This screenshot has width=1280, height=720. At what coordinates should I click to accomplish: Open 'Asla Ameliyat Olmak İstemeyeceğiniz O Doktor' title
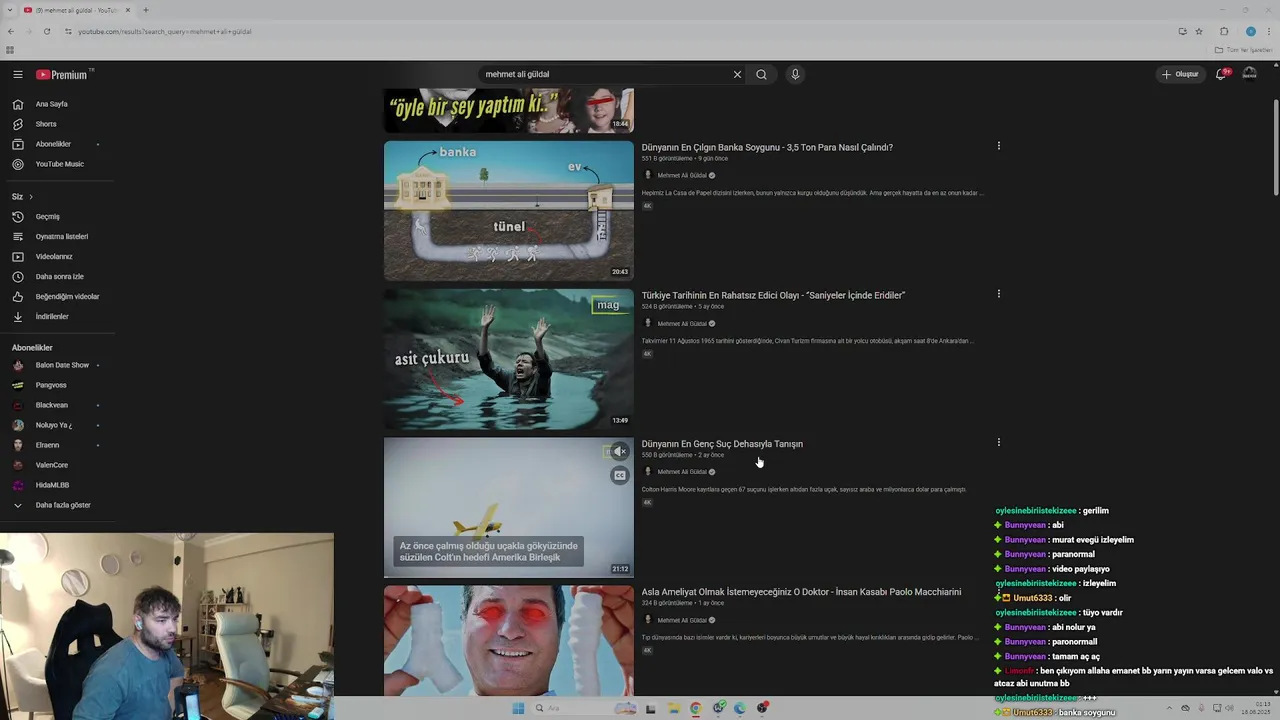[x=801, y=592]
